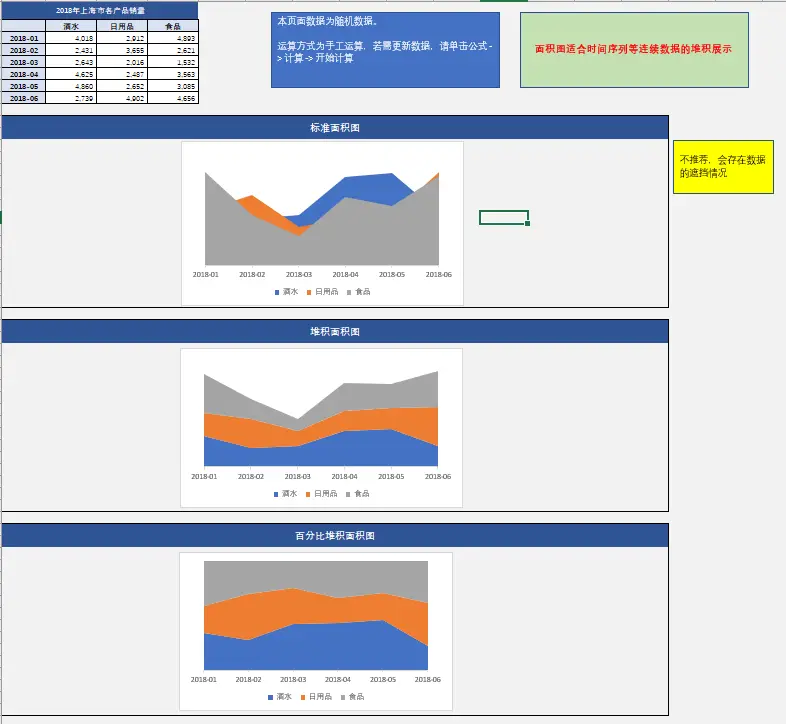Select the blue text box about 随机数据
Viewport: 786px width, 724px height.
[385, 50]
